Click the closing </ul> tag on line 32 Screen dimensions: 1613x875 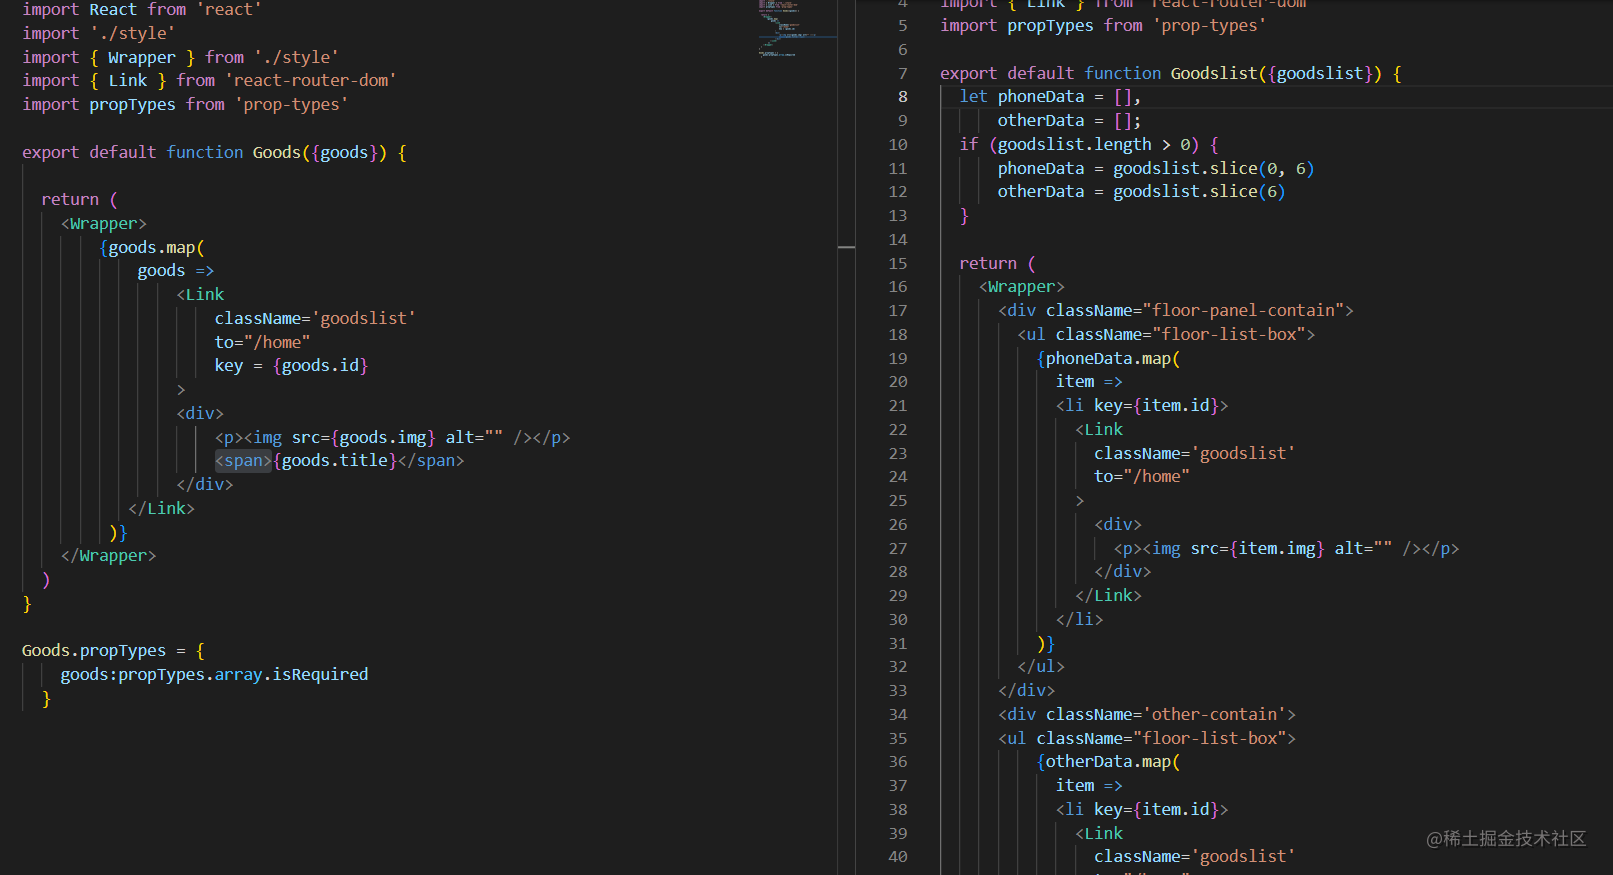coord(1041,666)
